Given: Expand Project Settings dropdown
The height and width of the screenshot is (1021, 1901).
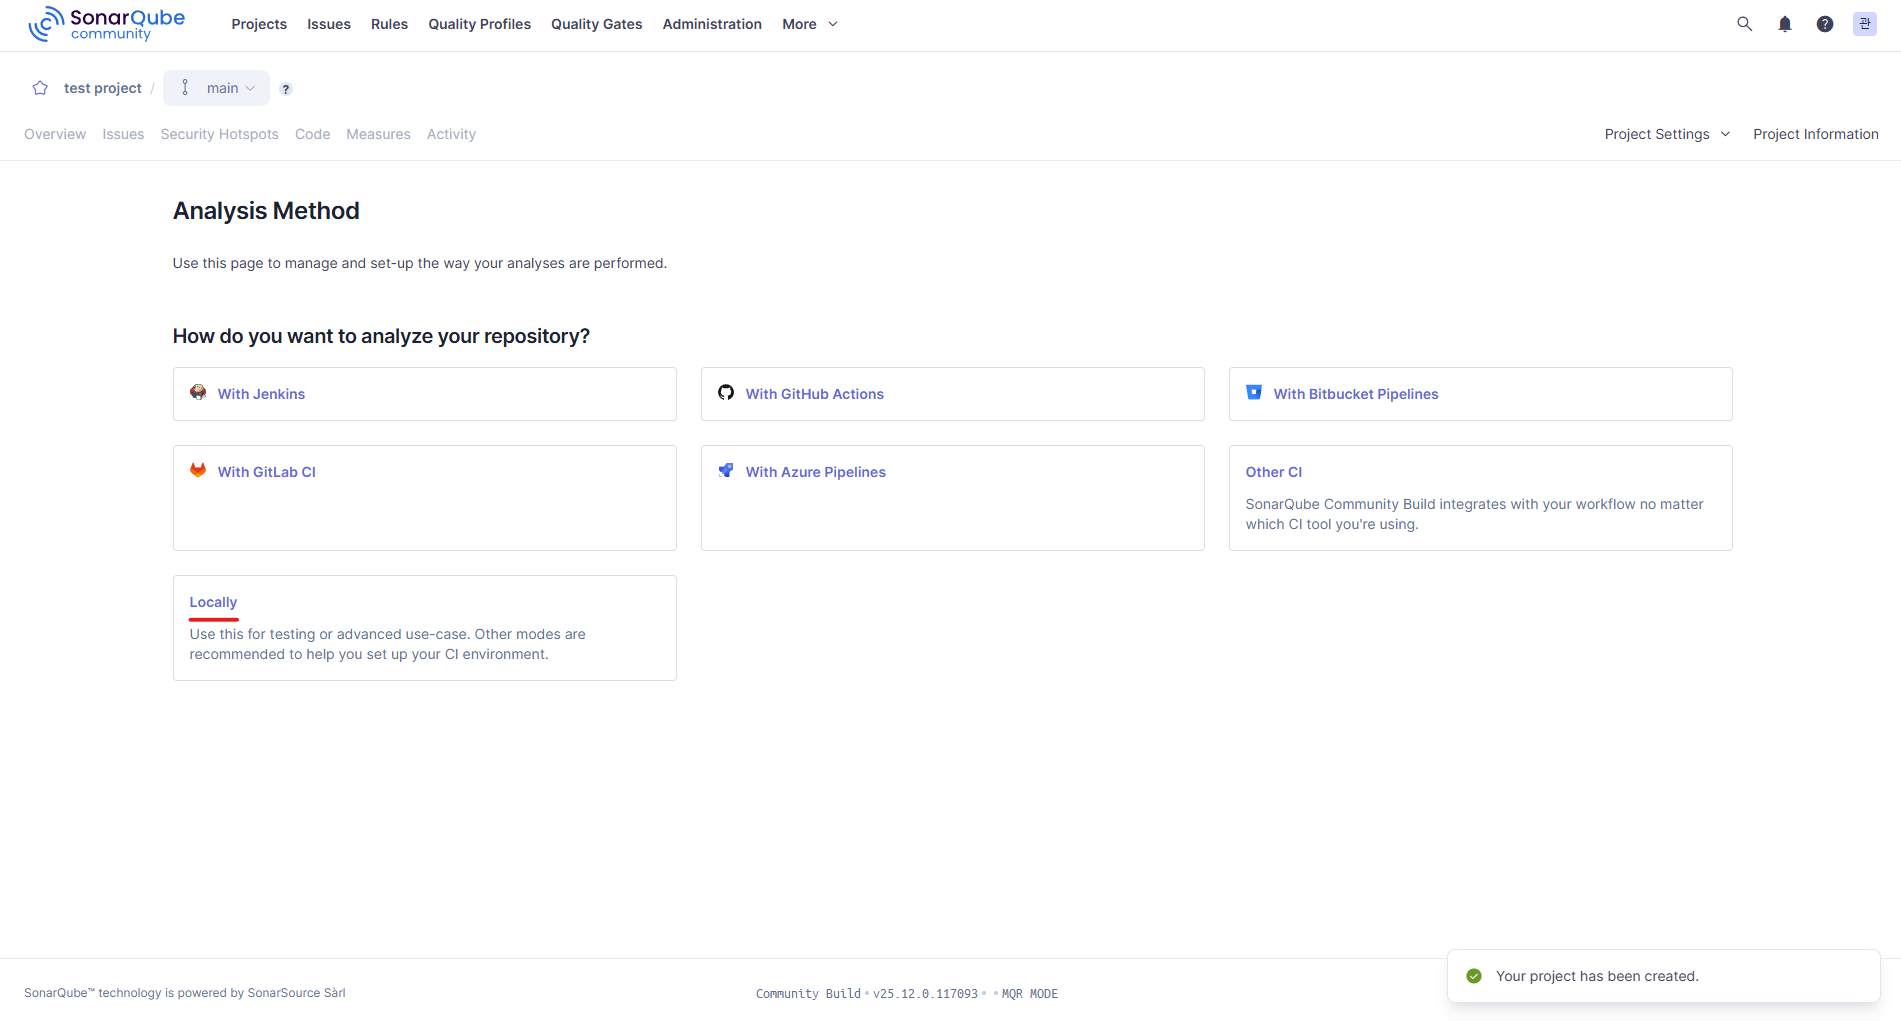Looking at the screenshot, I should coord(1667,134).
